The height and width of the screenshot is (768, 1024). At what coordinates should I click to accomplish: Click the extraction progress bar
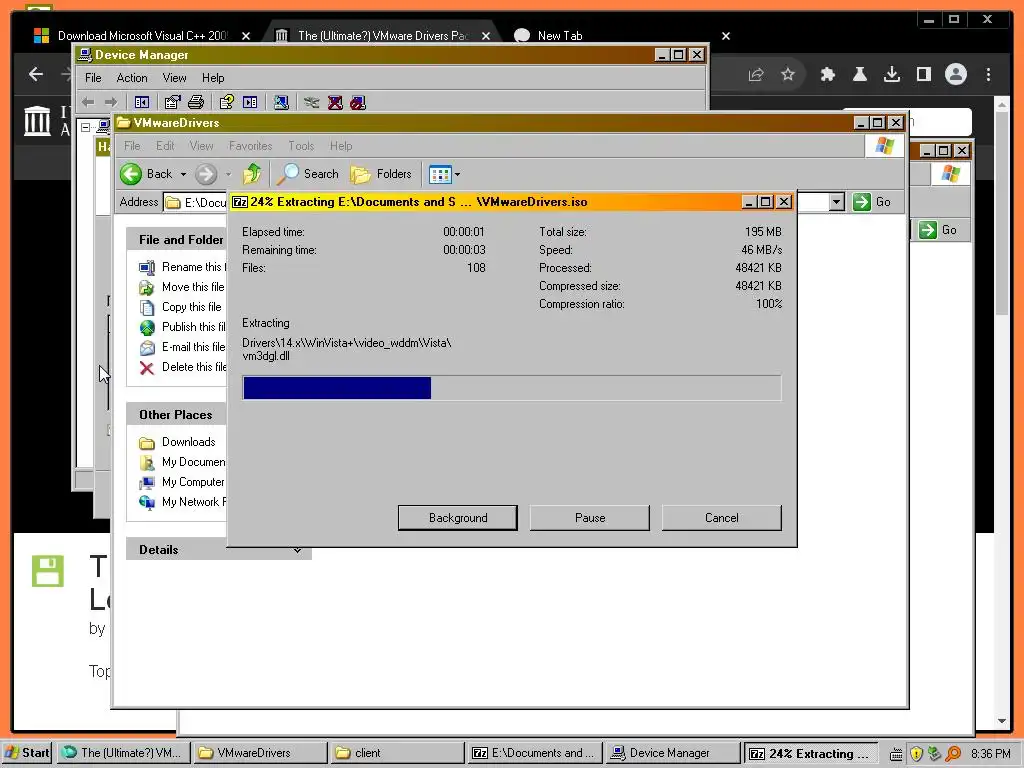tap(512, 388)
